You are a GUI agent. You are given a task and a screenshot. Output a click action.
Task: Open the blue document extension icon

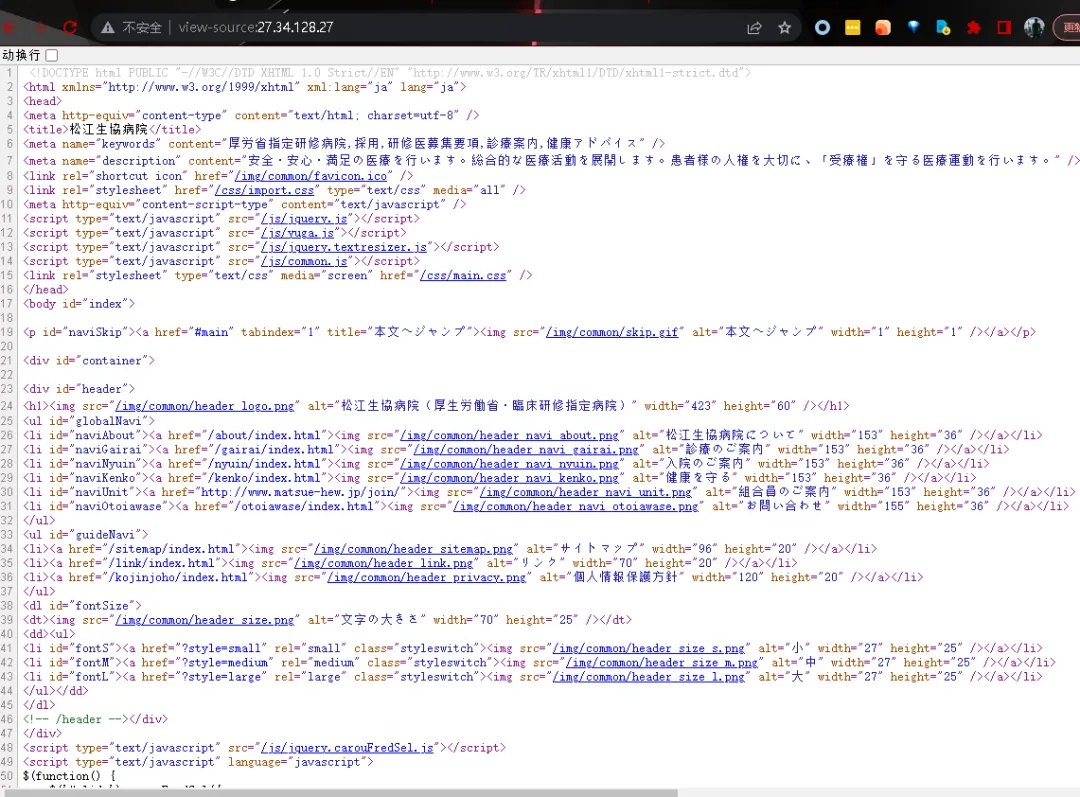pyautogui.click(x=943, y=28)
